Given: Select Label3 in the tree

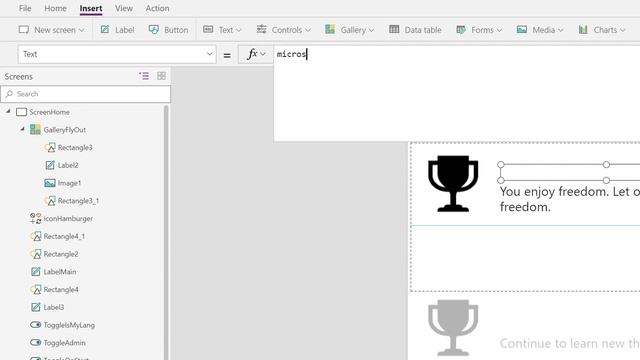Looking at the screenshot, I should click(54, 307).
